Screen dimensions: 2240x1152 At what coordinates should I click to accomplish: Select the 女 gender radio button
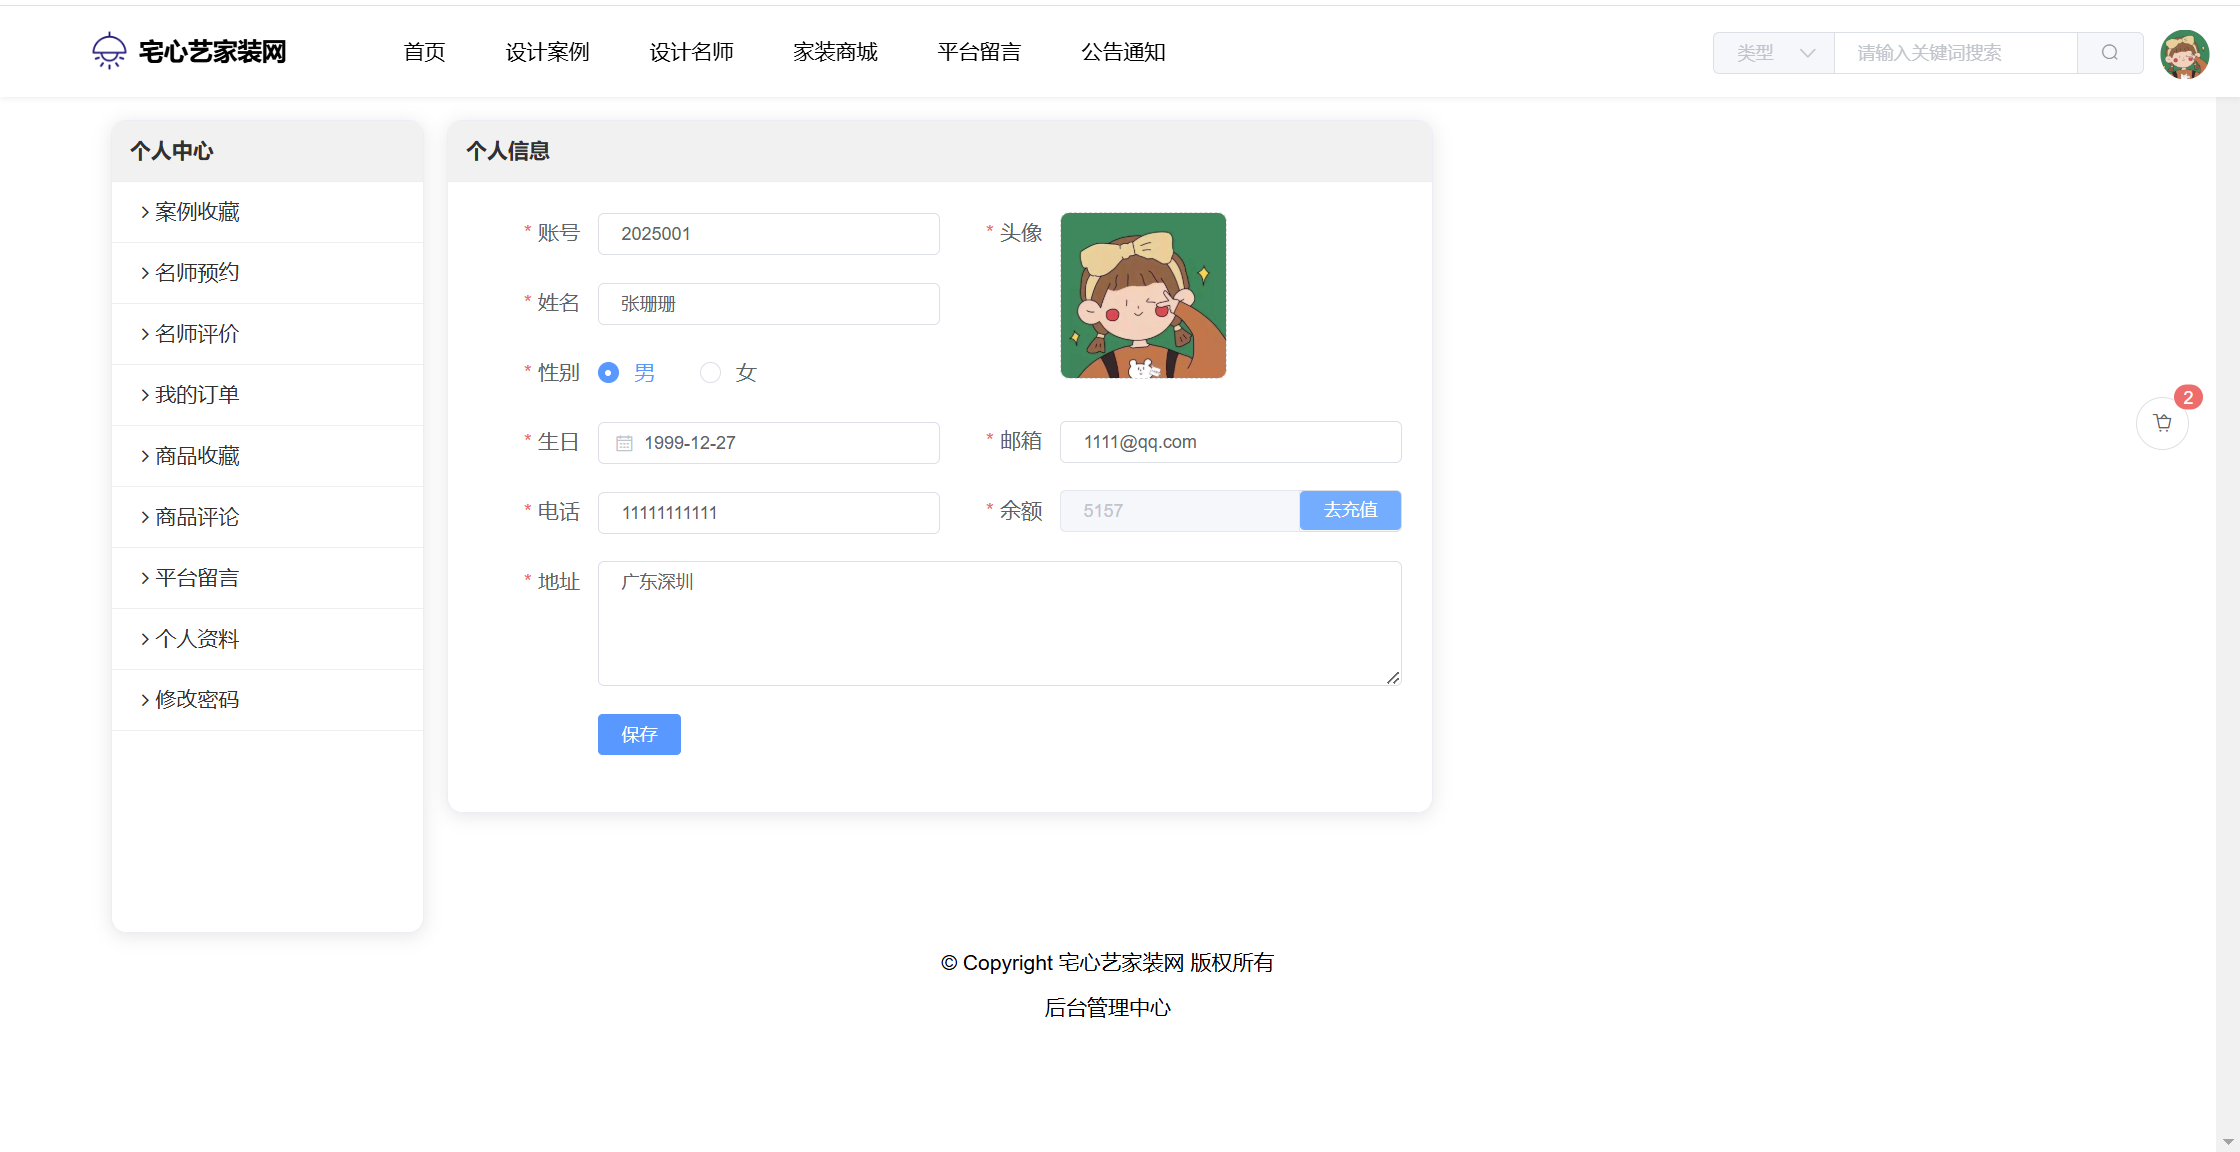710,373
